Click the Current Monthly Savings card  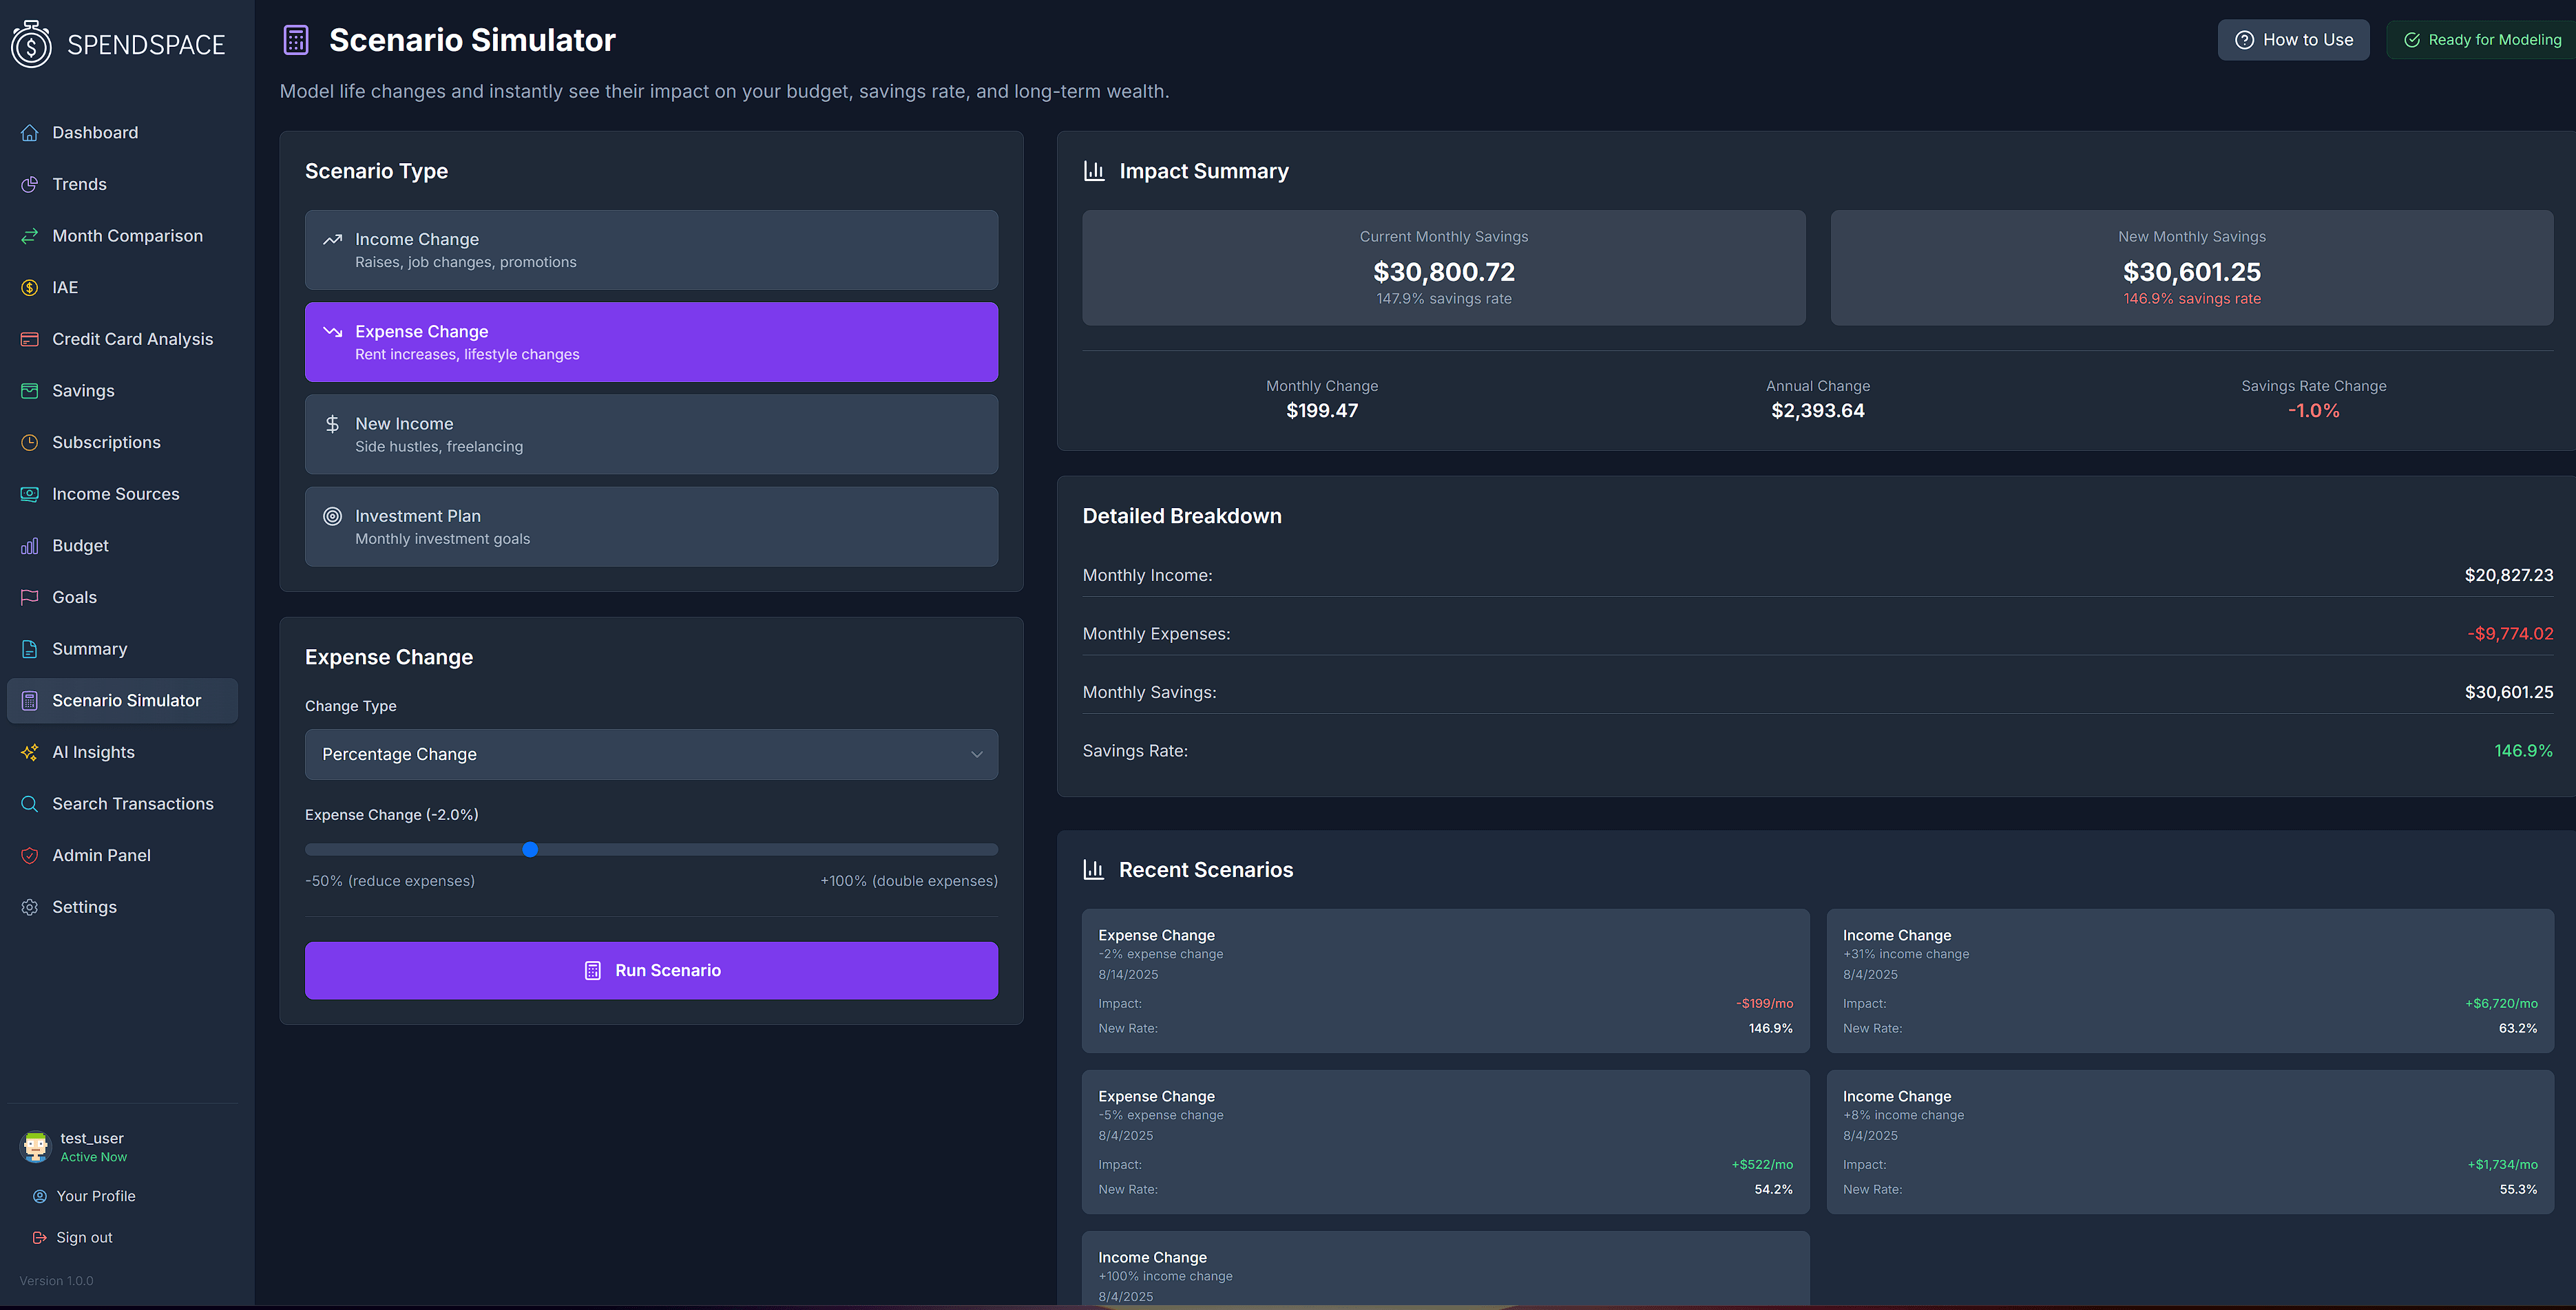tap(1444, 268)
